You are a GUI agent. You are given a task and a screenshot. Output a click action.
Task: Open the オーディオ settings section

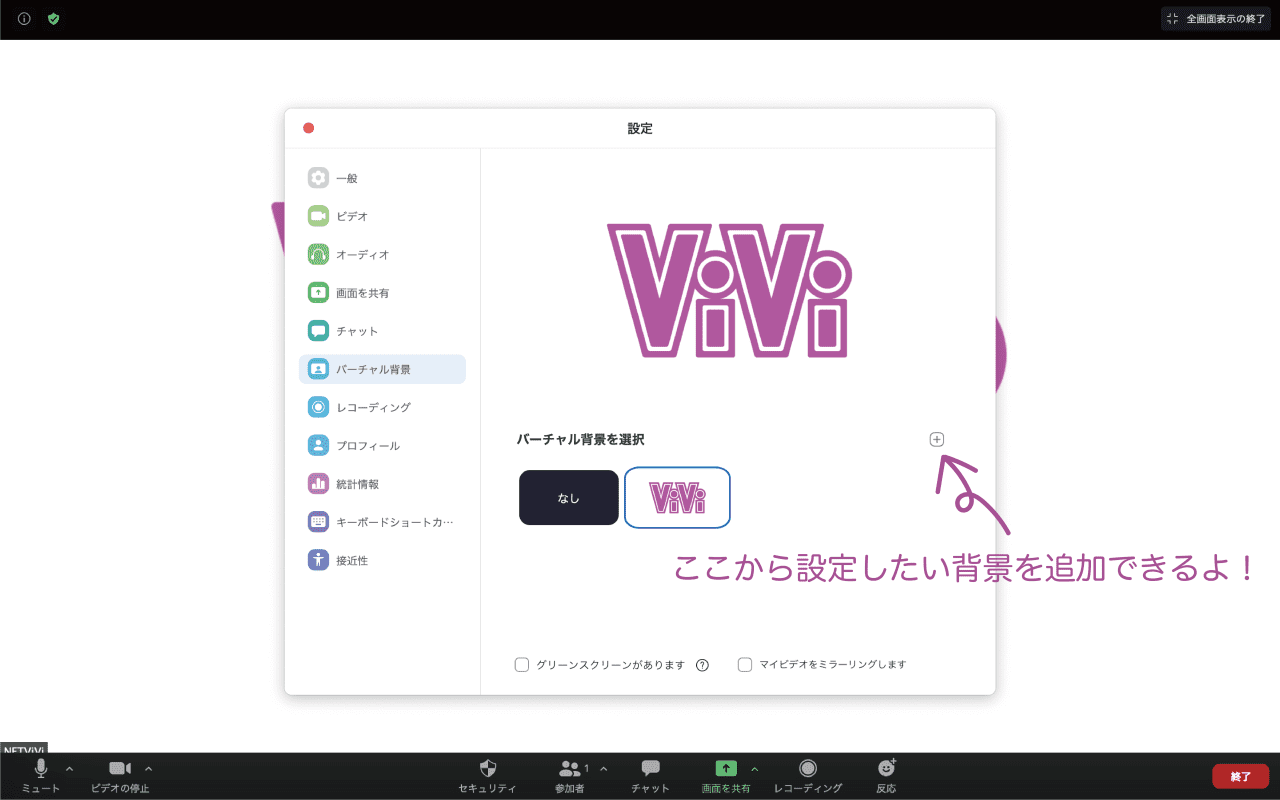[382, 255]
